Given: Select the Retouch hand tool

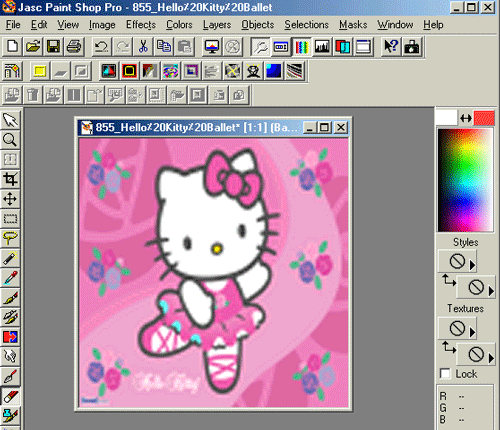Looking at the screenshot, I should 10,356.
